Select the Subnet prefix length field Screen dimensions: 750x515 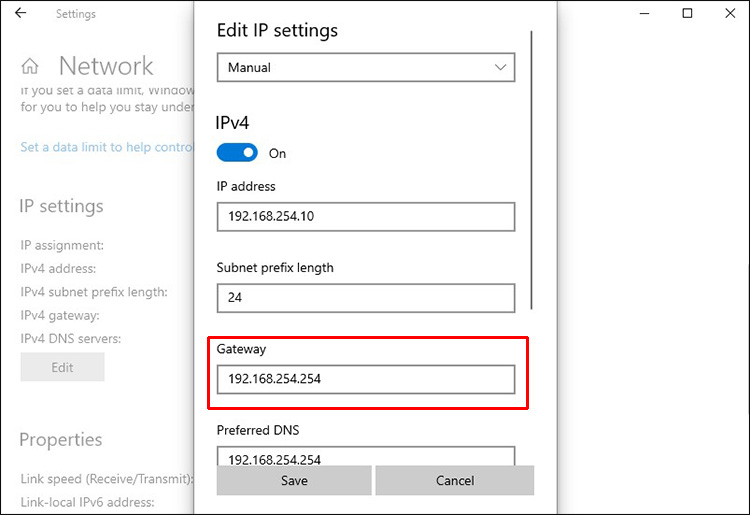(x=365, y=298)
